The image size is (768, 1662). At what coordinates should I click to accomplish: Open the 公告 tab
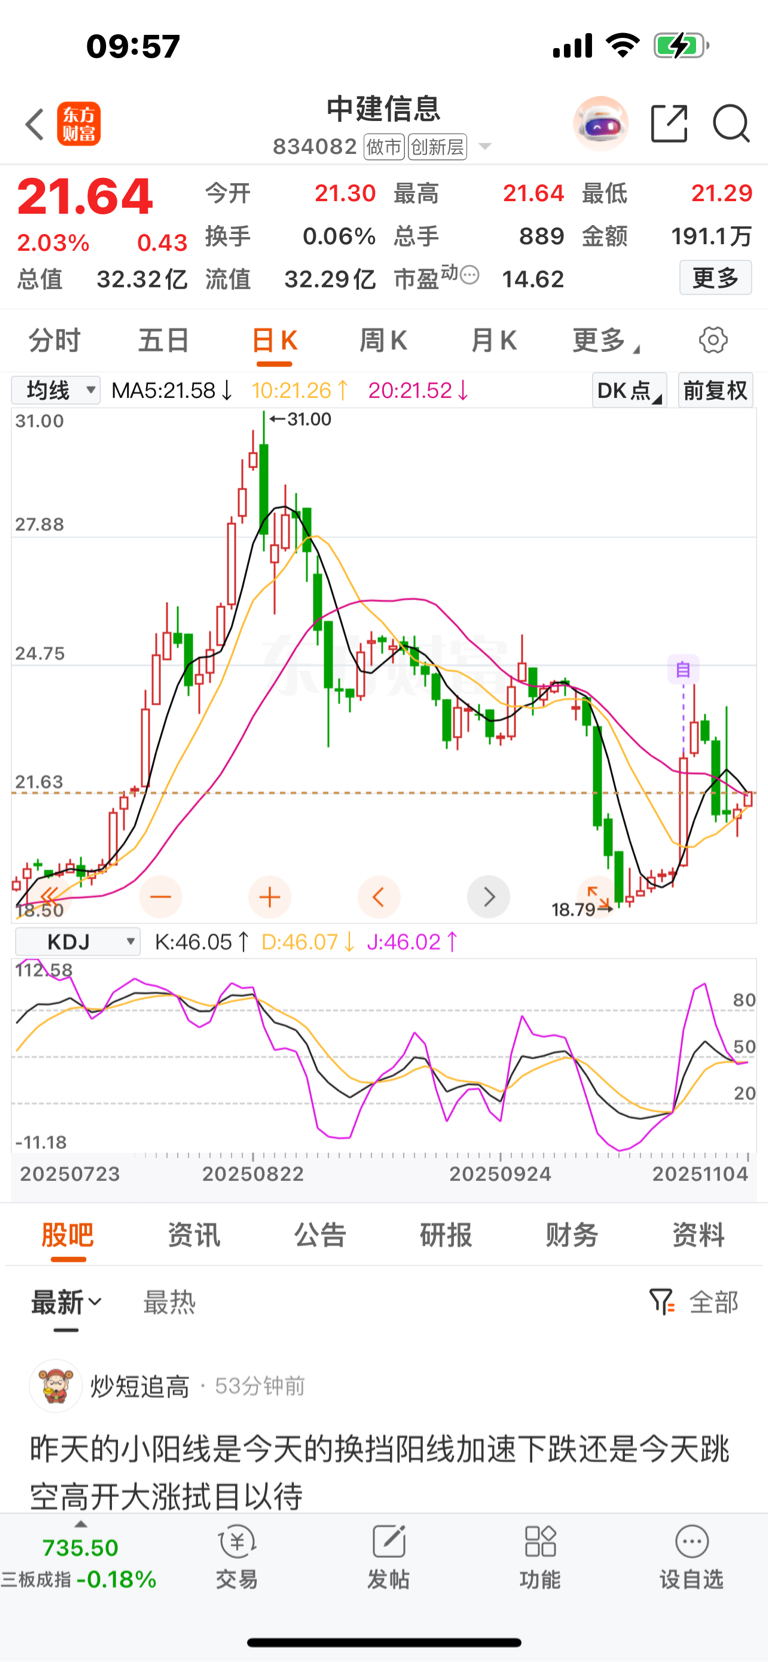tap(320, 1235)
